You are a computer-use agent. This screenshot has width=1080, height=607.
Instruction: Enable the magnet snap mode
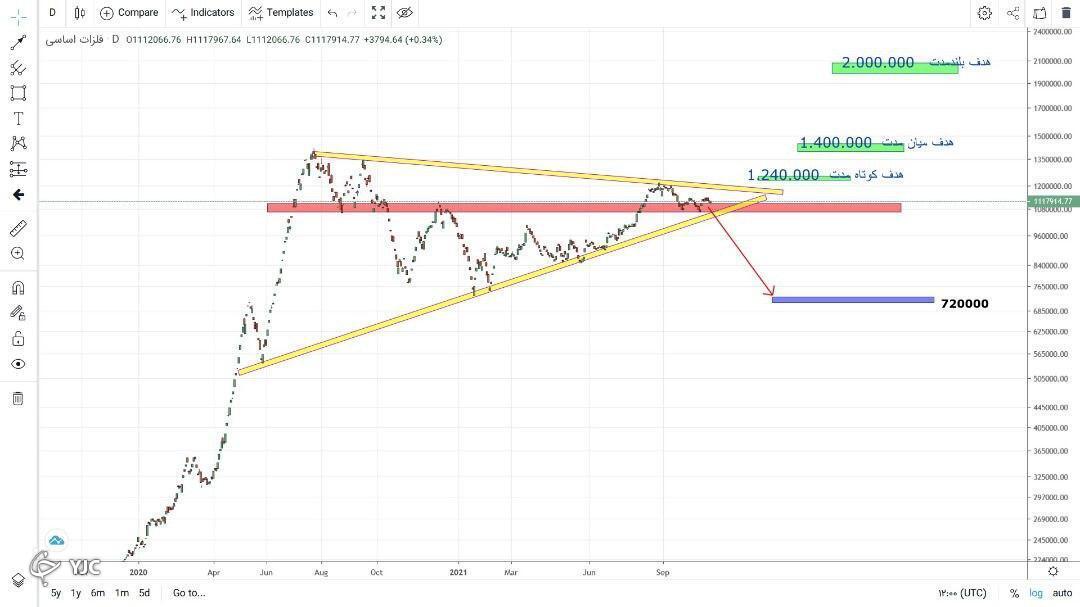18,287
